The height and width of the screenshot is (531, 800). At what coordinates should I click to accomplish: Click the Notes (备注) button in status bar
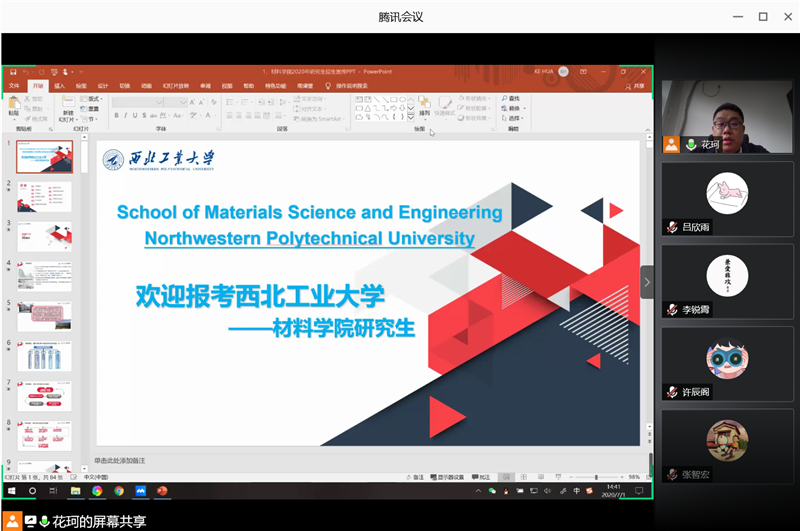coord(417,477)
